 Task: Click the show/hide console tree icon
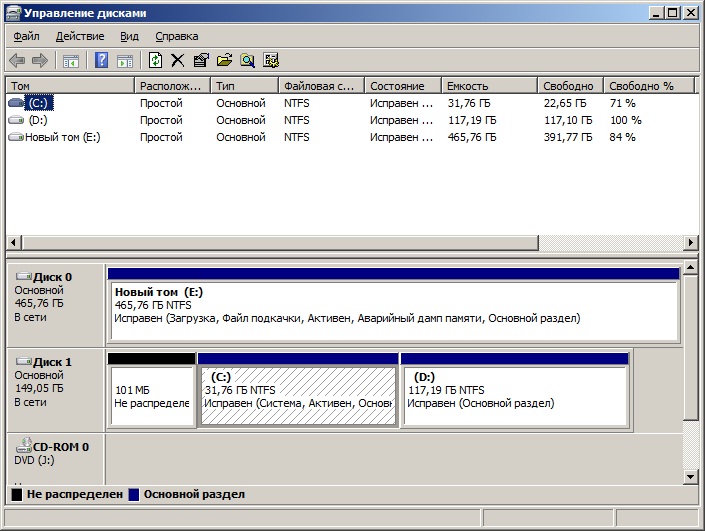tap(71, 61)
